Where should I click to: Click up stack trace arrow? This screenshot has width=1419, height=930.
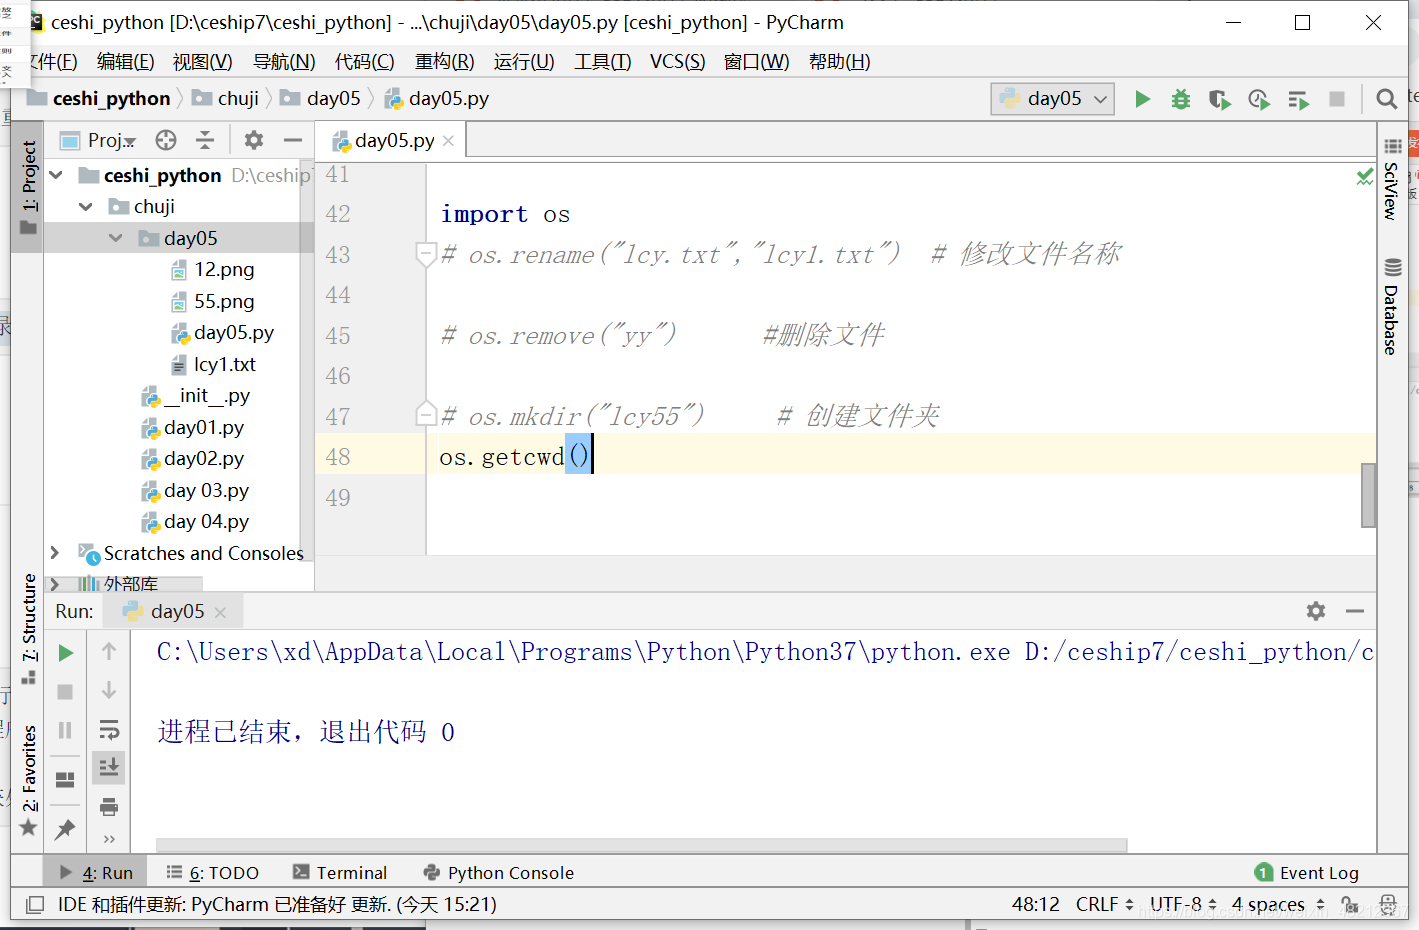pyautogui.click(x=109, y=652)
